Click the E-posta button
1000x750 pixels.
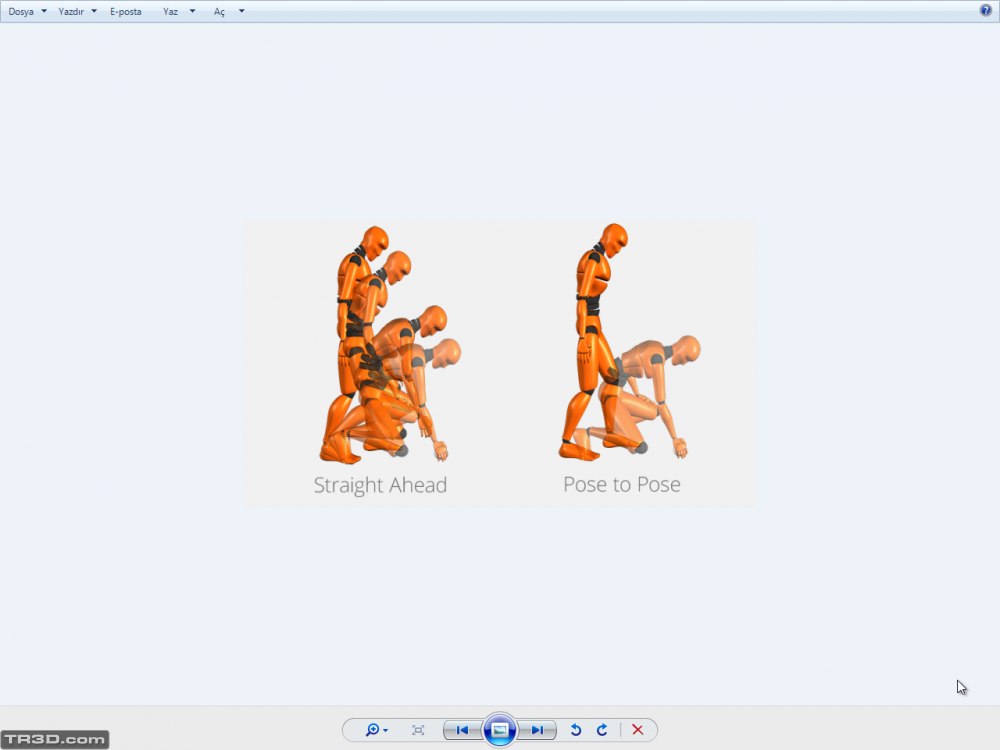(126, 12)
